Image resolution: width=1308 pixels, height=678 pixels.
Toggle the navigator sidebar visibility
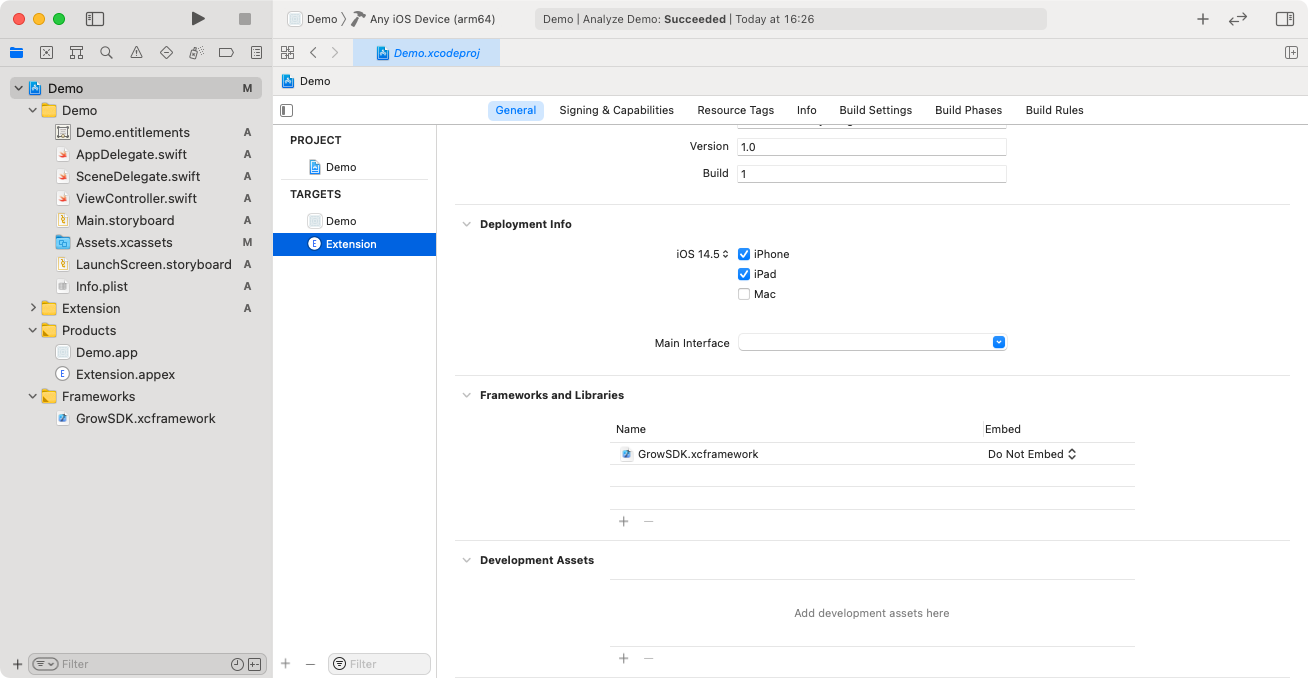click(x=95, y=19)
